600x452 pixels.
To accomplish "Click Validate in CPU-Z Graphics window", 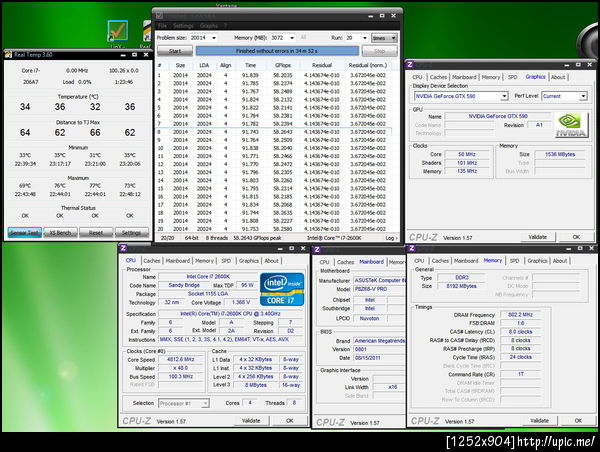I will 538,237.
